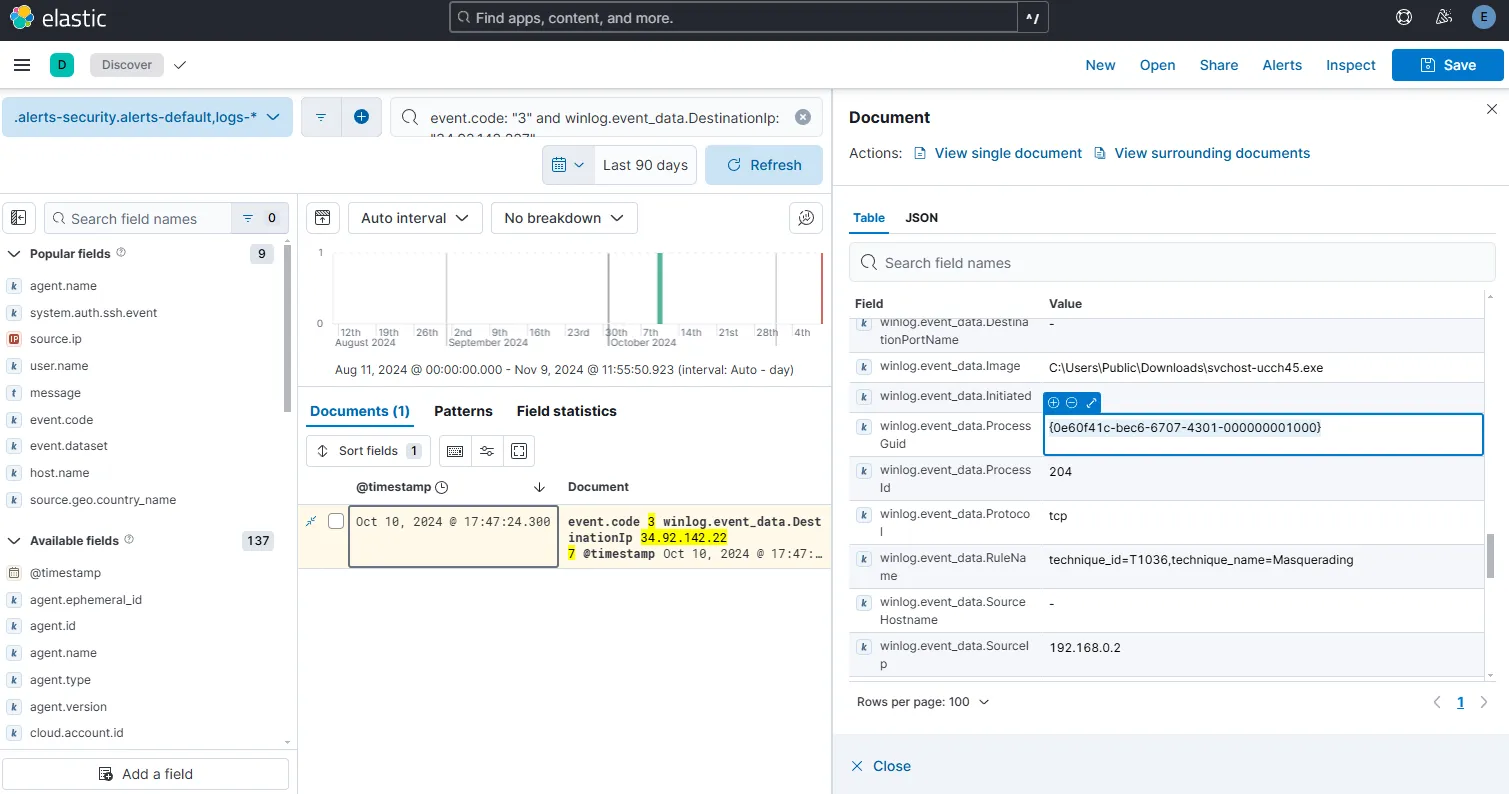The height and width of the screenshot is (794, 1509).
Task: Open the main navigation hamburger menu
Action: pos(22,65)
